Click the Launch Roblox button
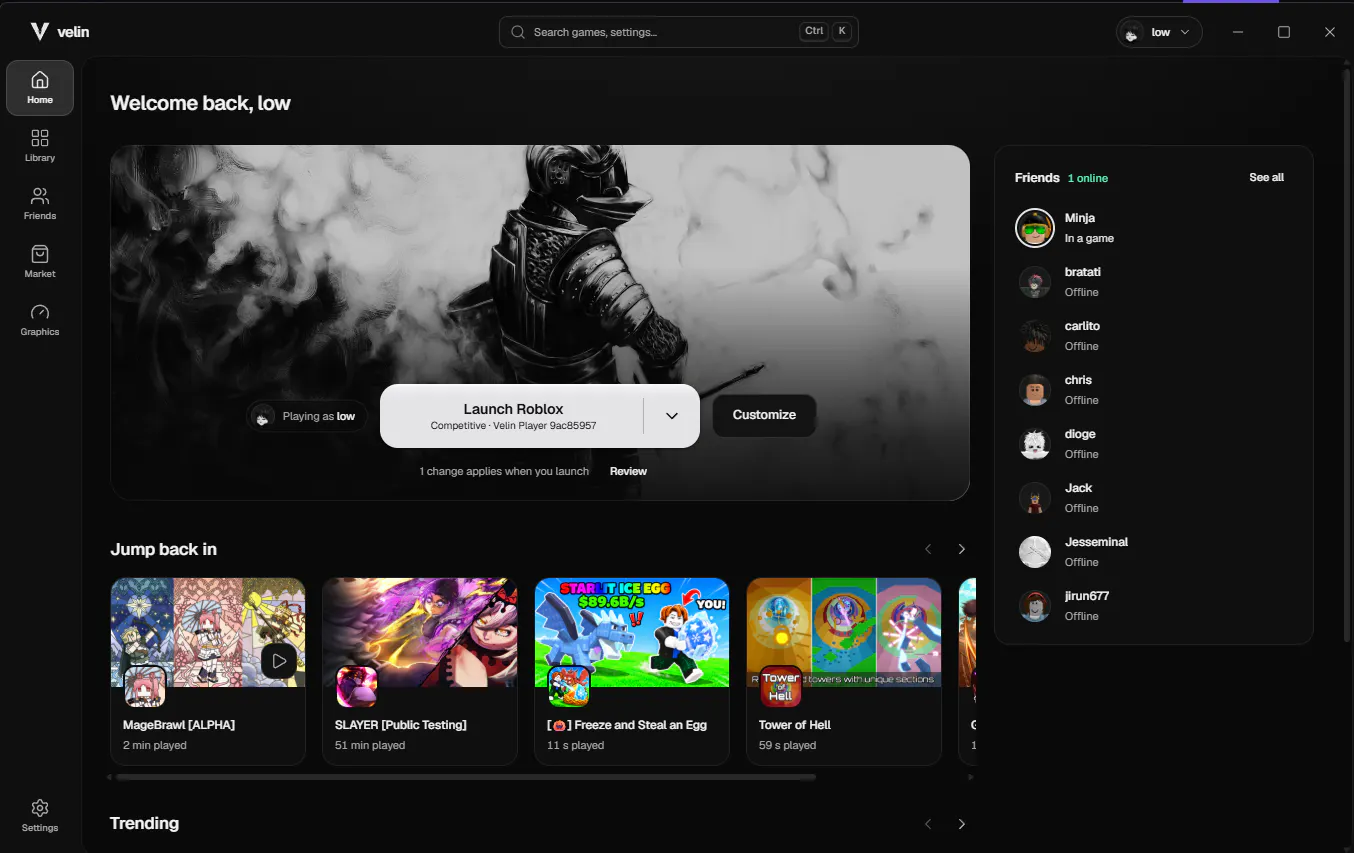The image size is (1354, 853). (512, 416)
